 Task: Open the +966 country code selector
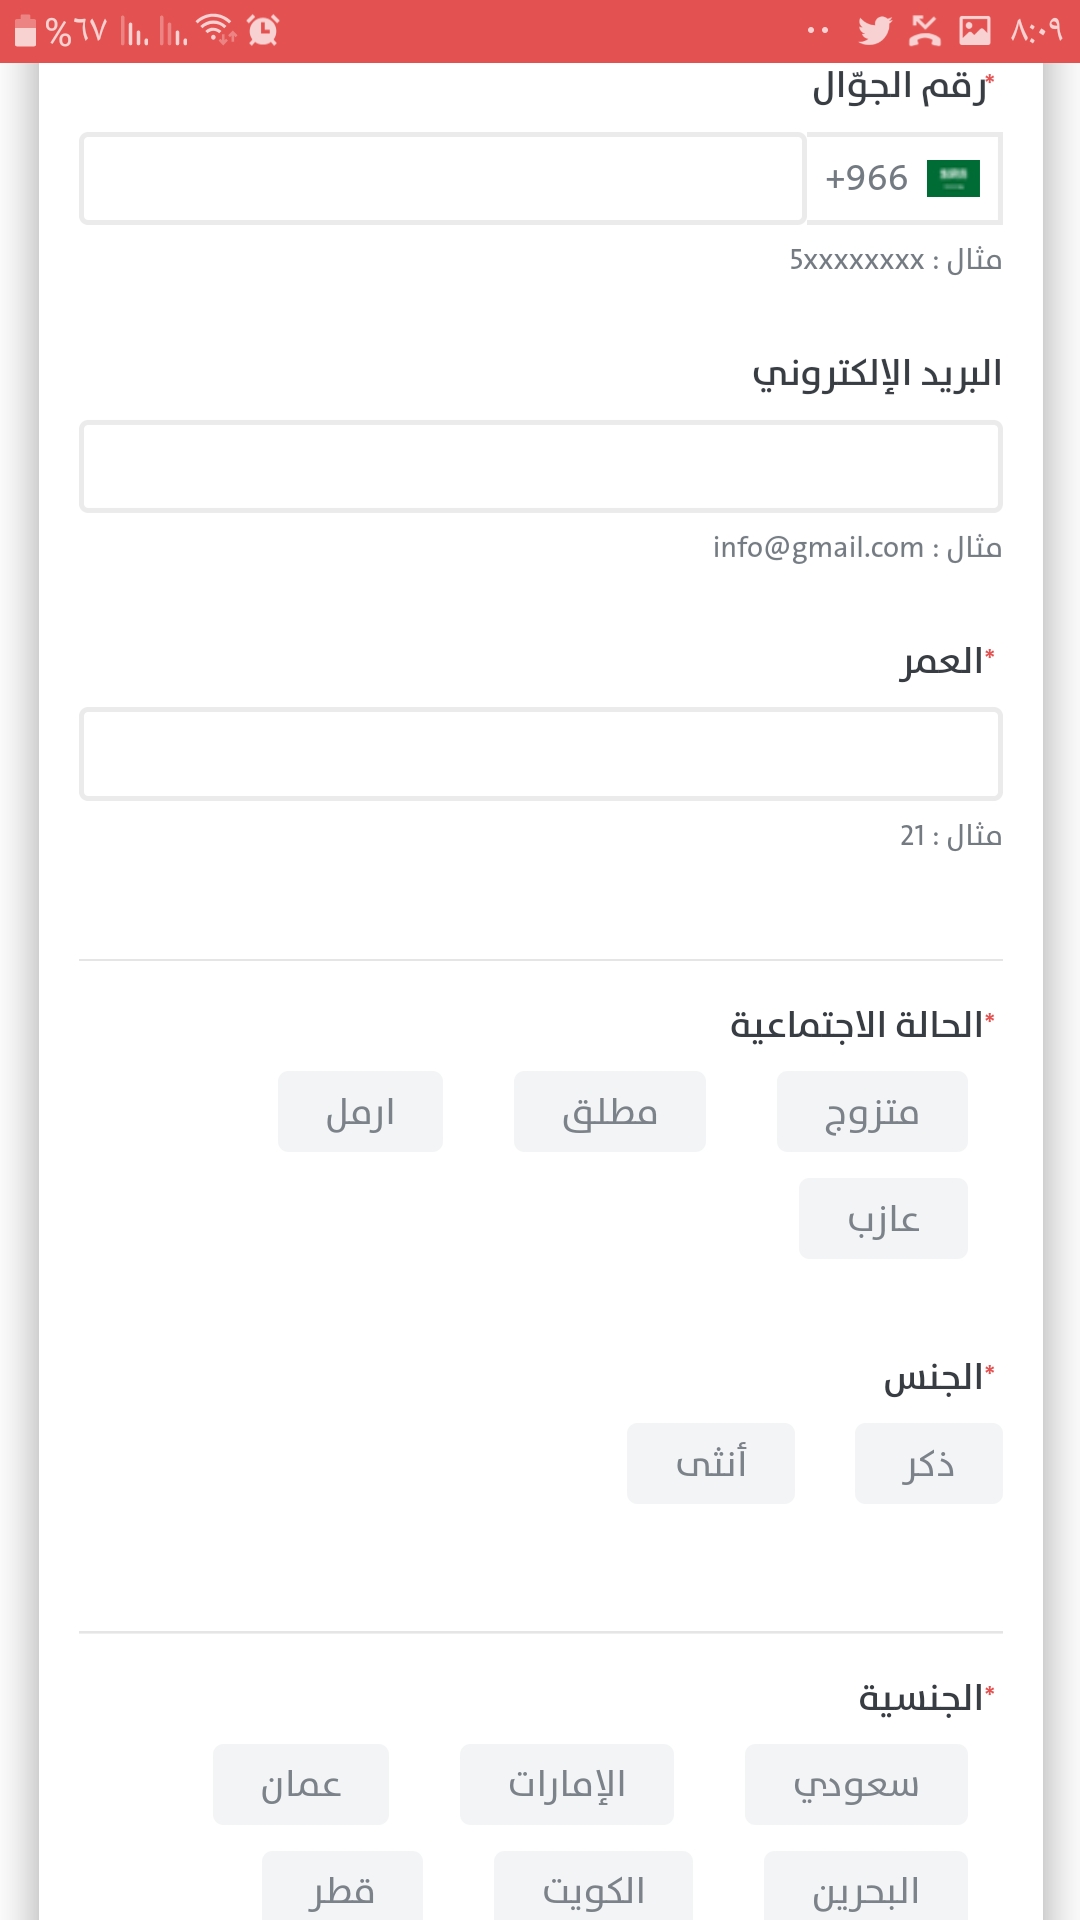(x=903, y=179)
